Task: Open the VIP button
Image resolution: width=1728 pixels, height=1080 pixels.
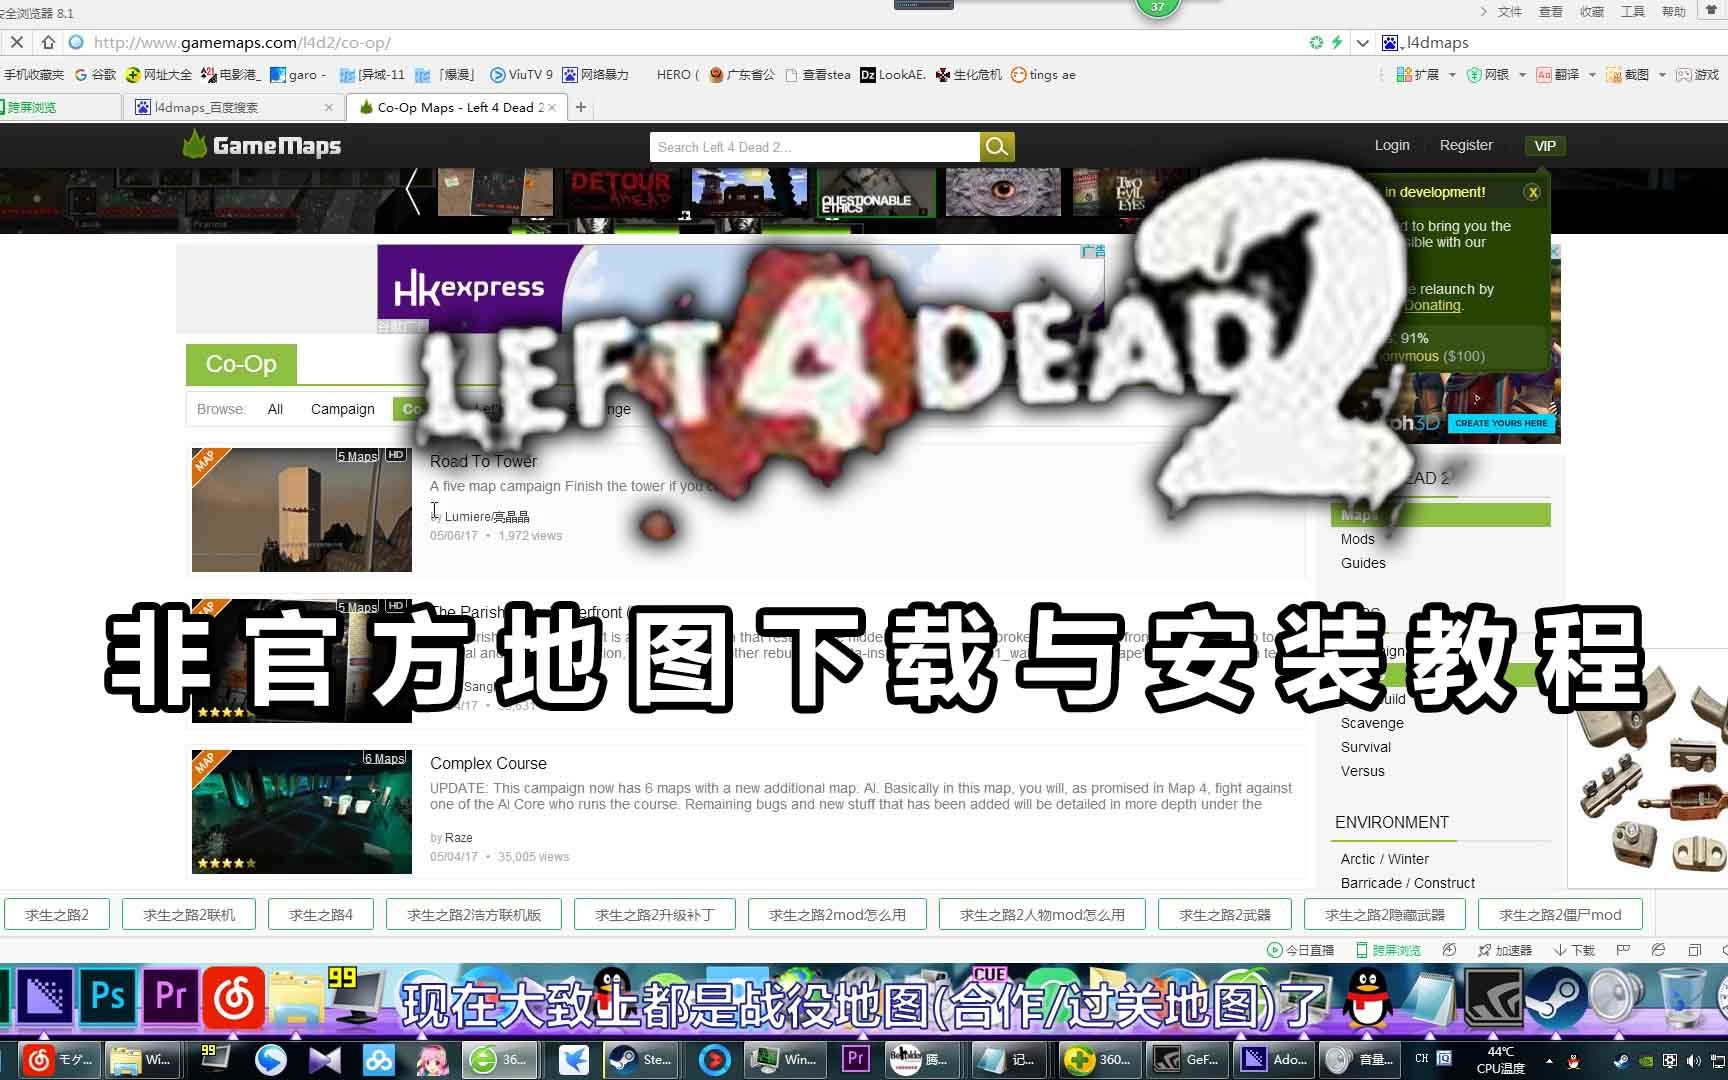Action: 1545,146
